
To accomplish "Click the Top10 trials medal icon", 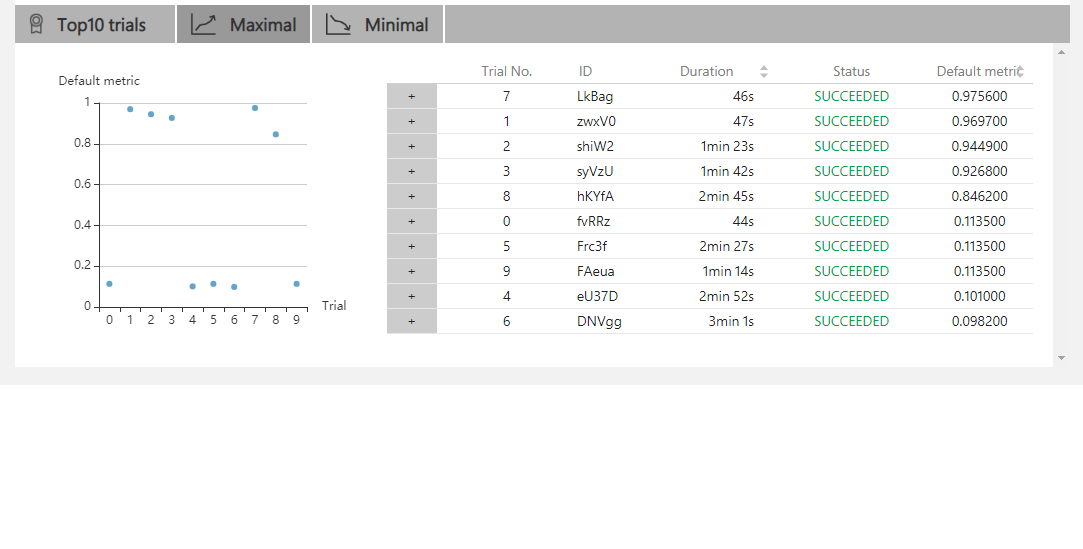I will [36, 24].
